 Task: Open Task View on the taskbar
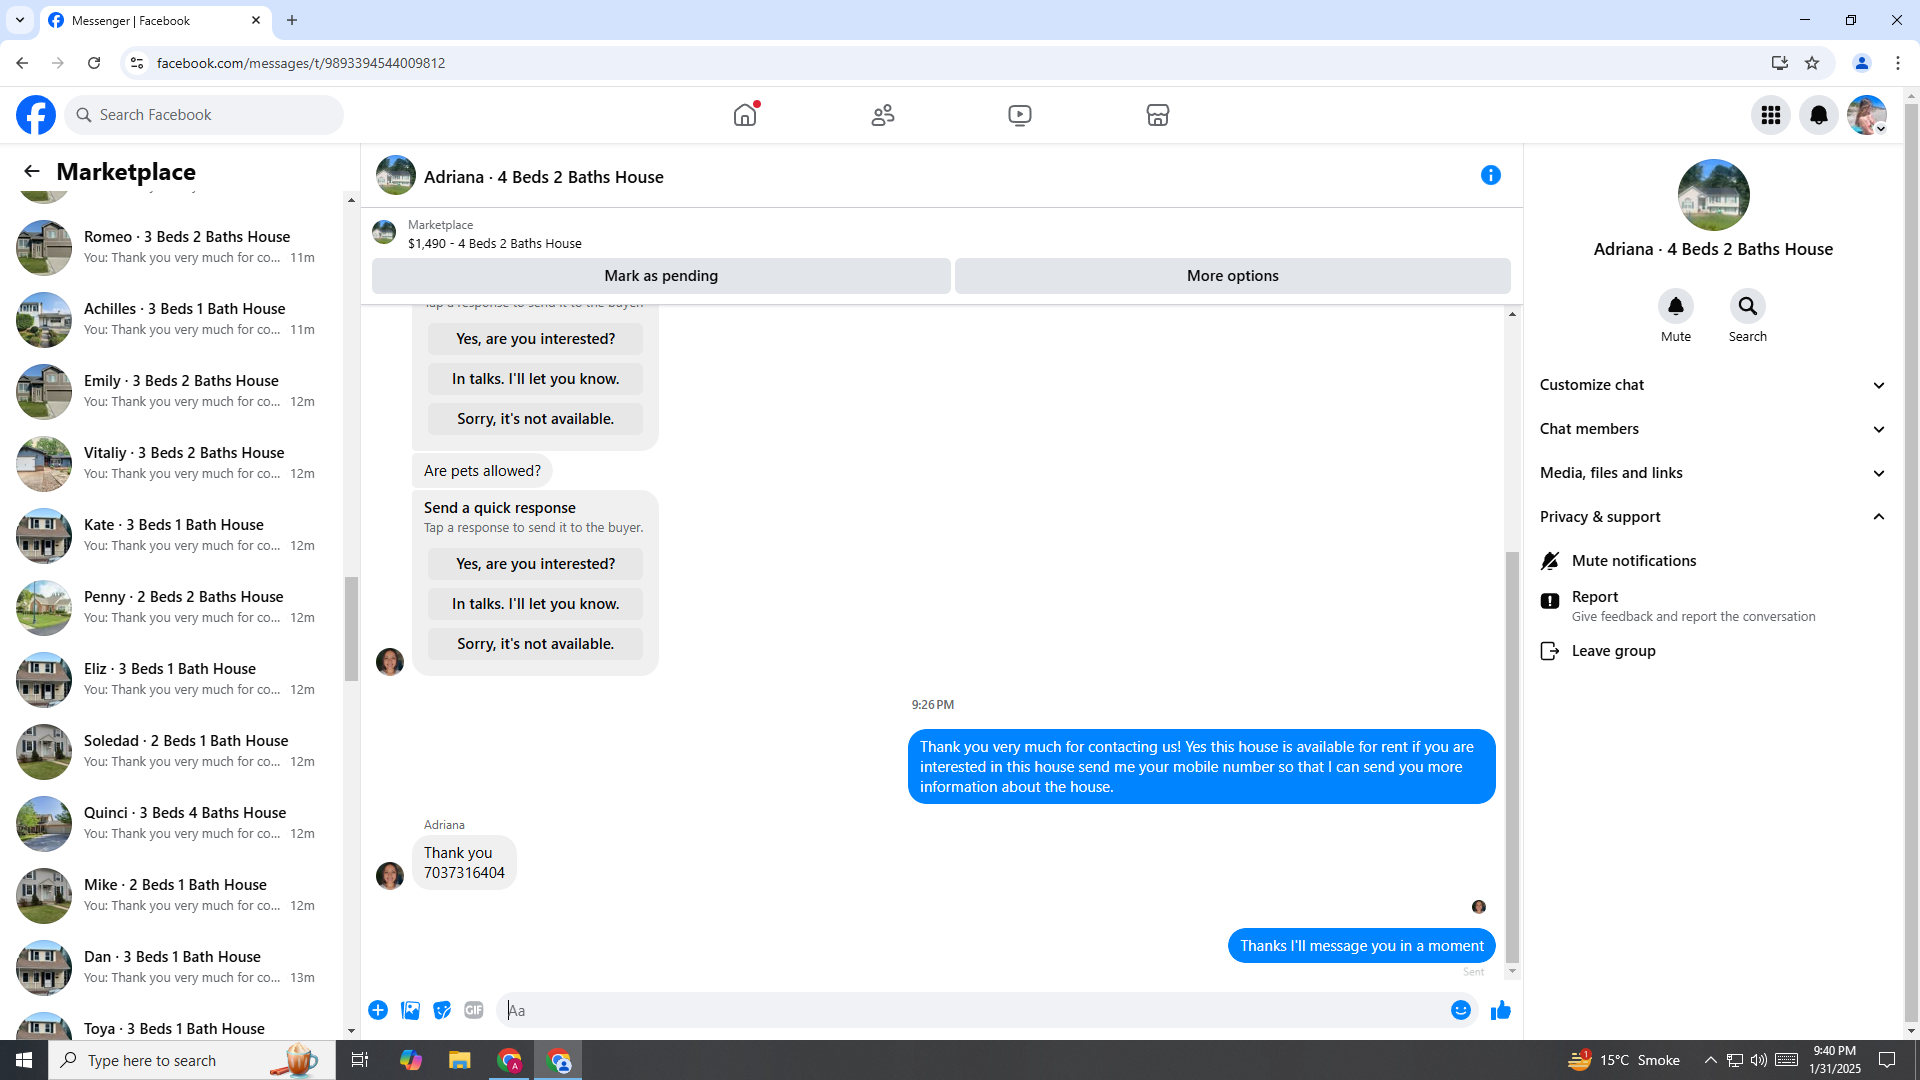pos(360,1060)
